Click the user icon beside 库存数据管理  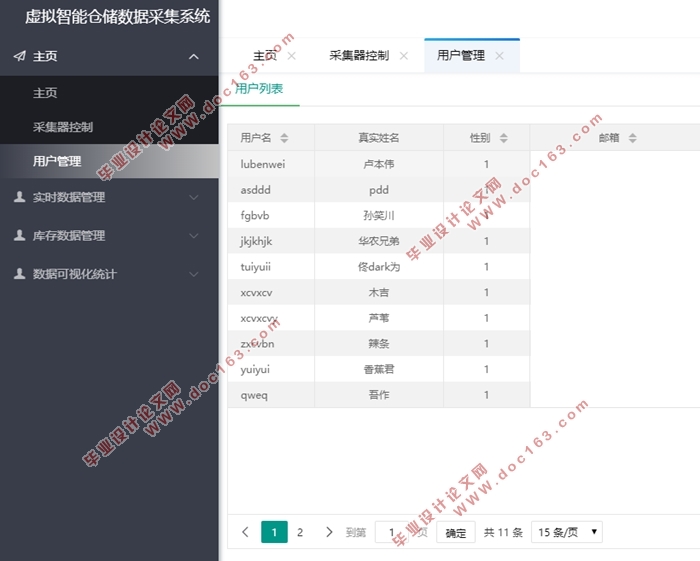point(19,235)
